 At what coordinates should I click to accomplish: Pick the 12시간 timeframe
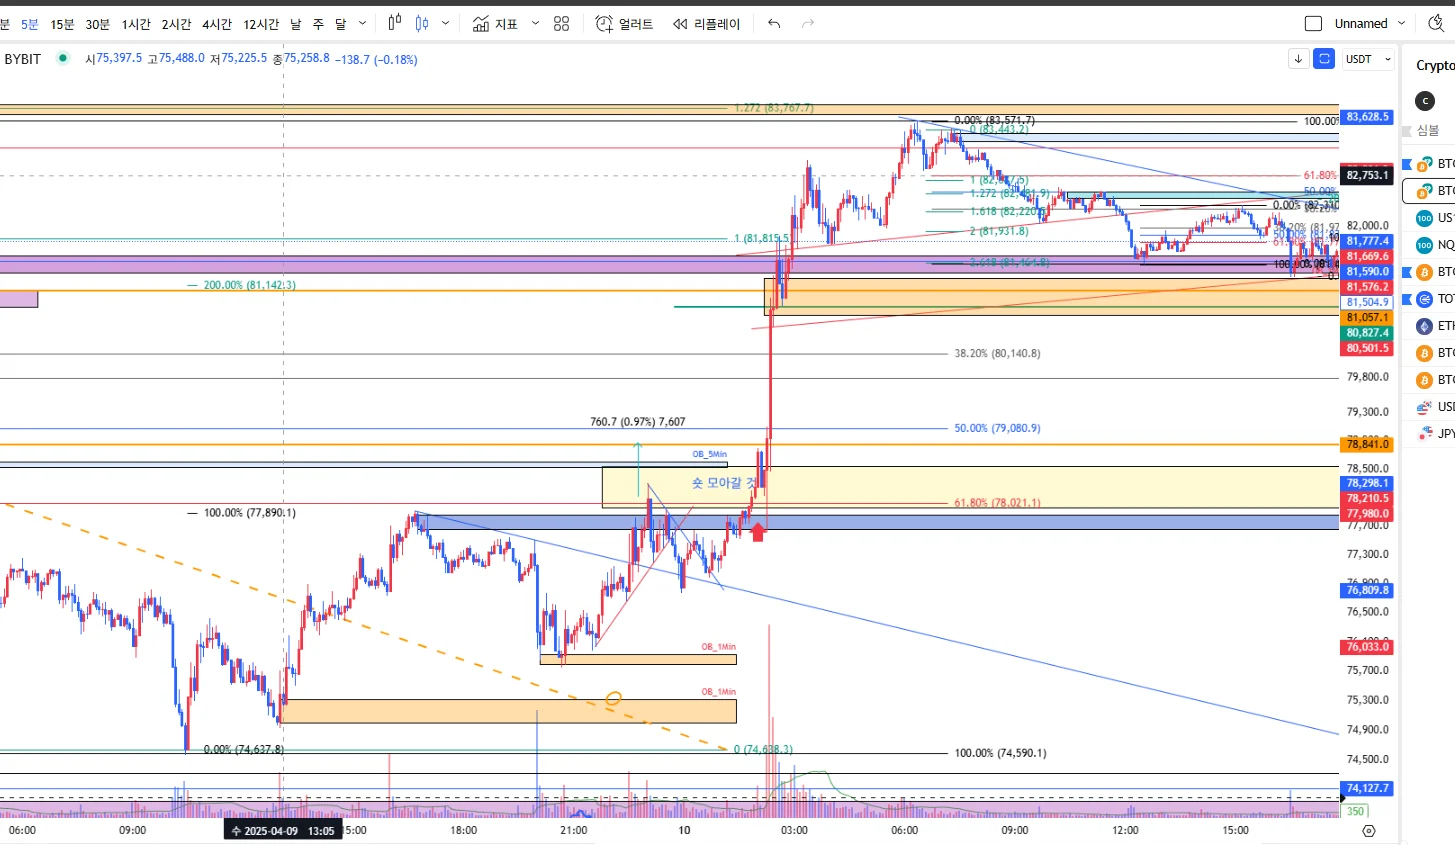point(261,24)
